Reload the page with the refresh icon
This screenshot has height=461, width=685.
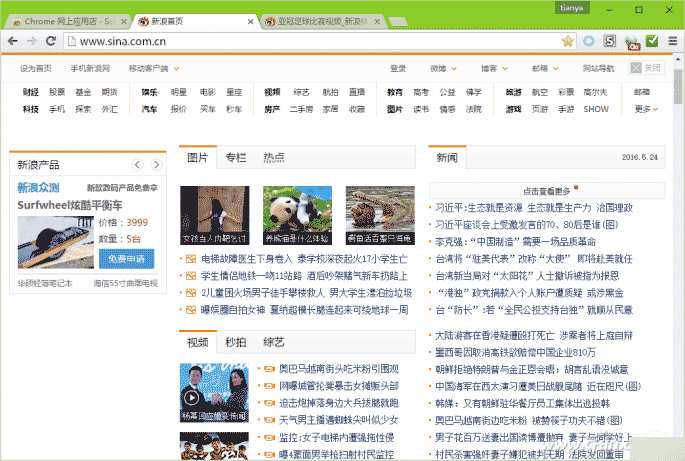tap(51, 41)
